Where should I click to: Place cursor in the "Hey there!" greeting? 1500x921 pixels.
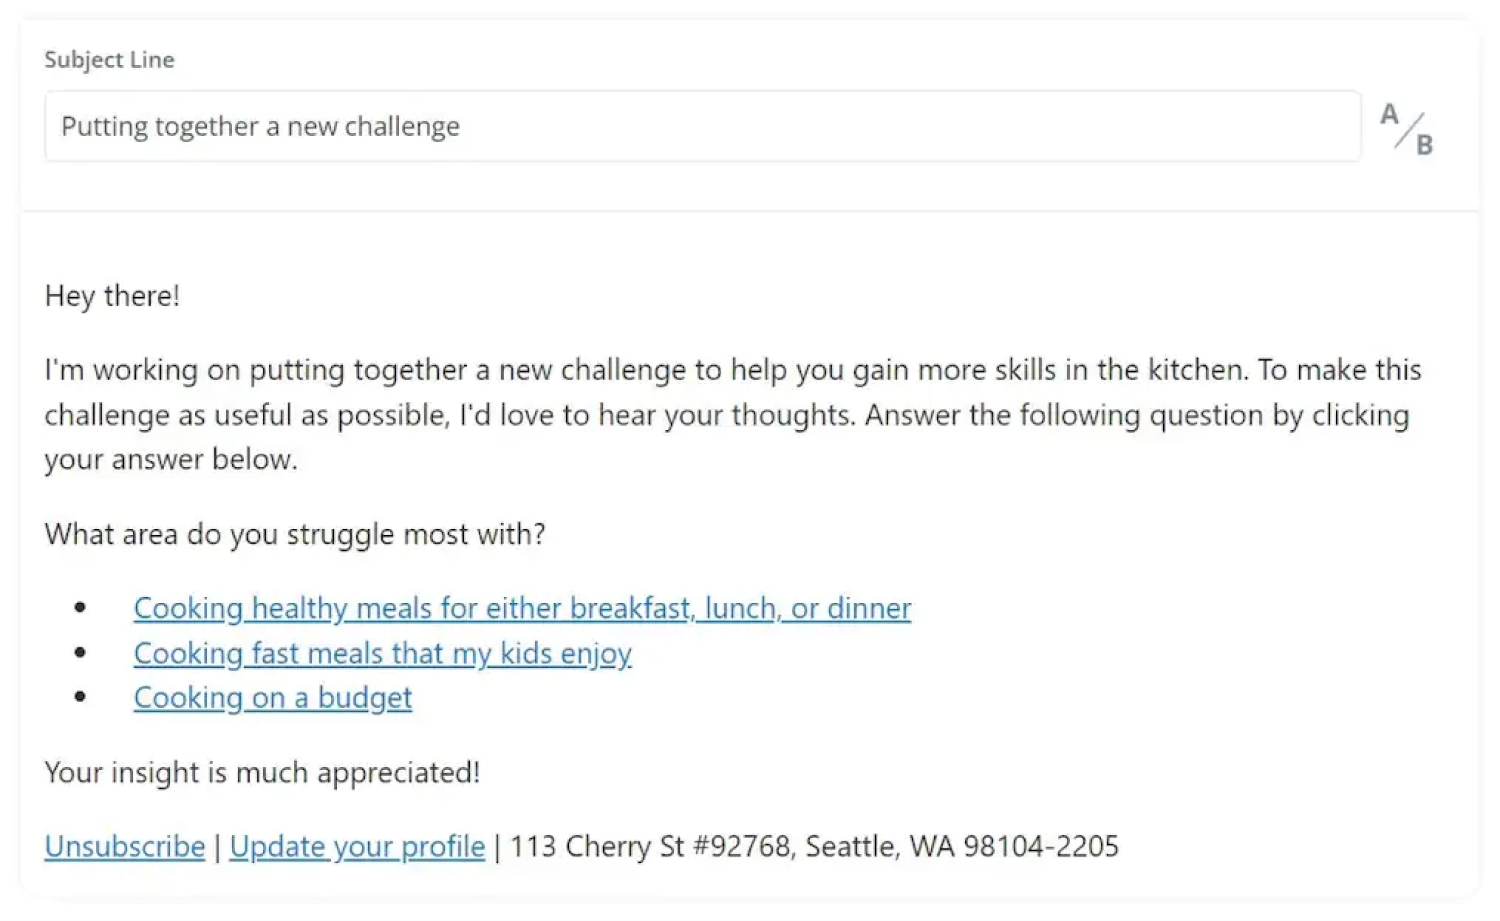(x=112, y=296)
